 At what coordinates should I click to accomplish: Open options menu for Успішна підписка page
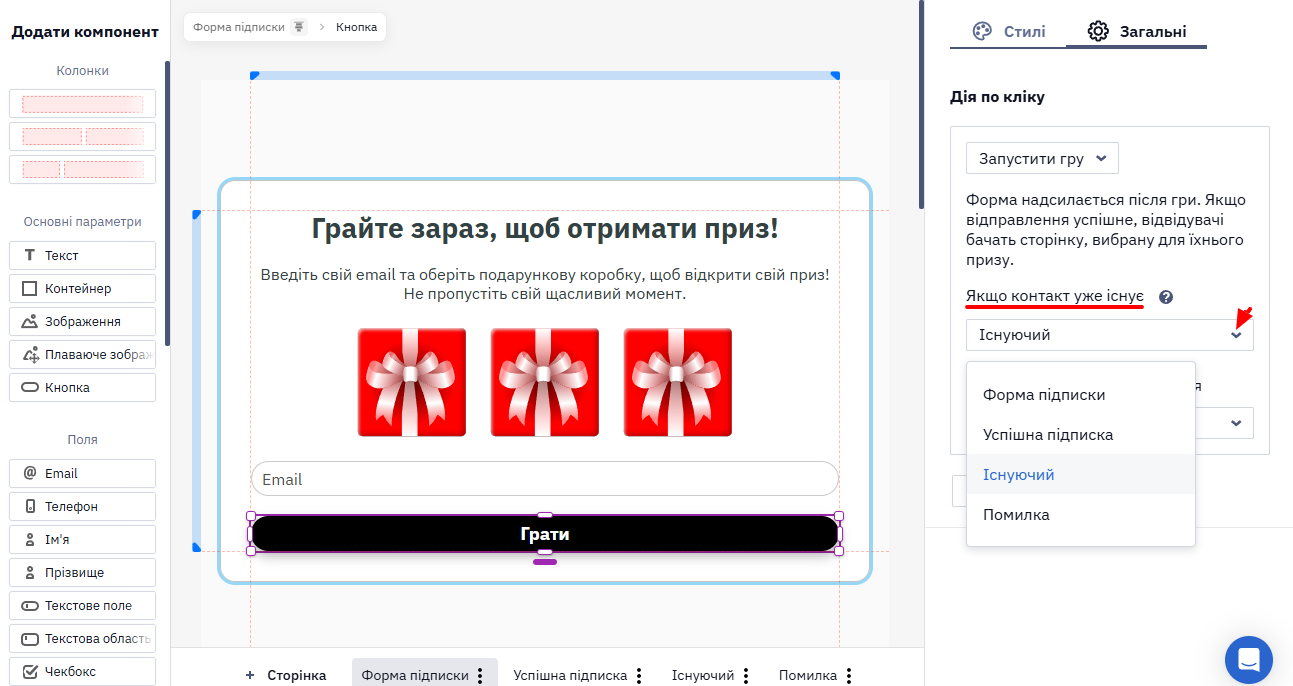pyautogui.click(x=639, y=675)
